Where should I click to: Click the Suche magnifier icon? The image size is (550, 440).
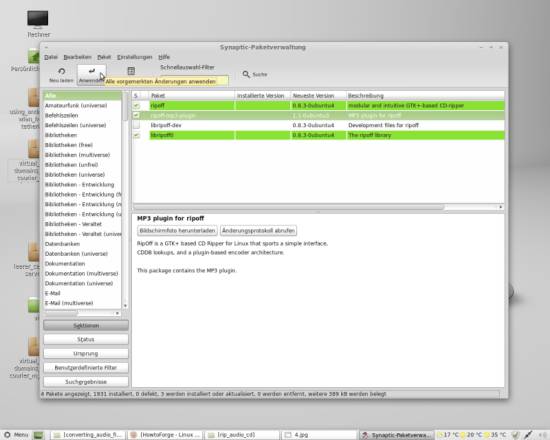click(246, 74)
